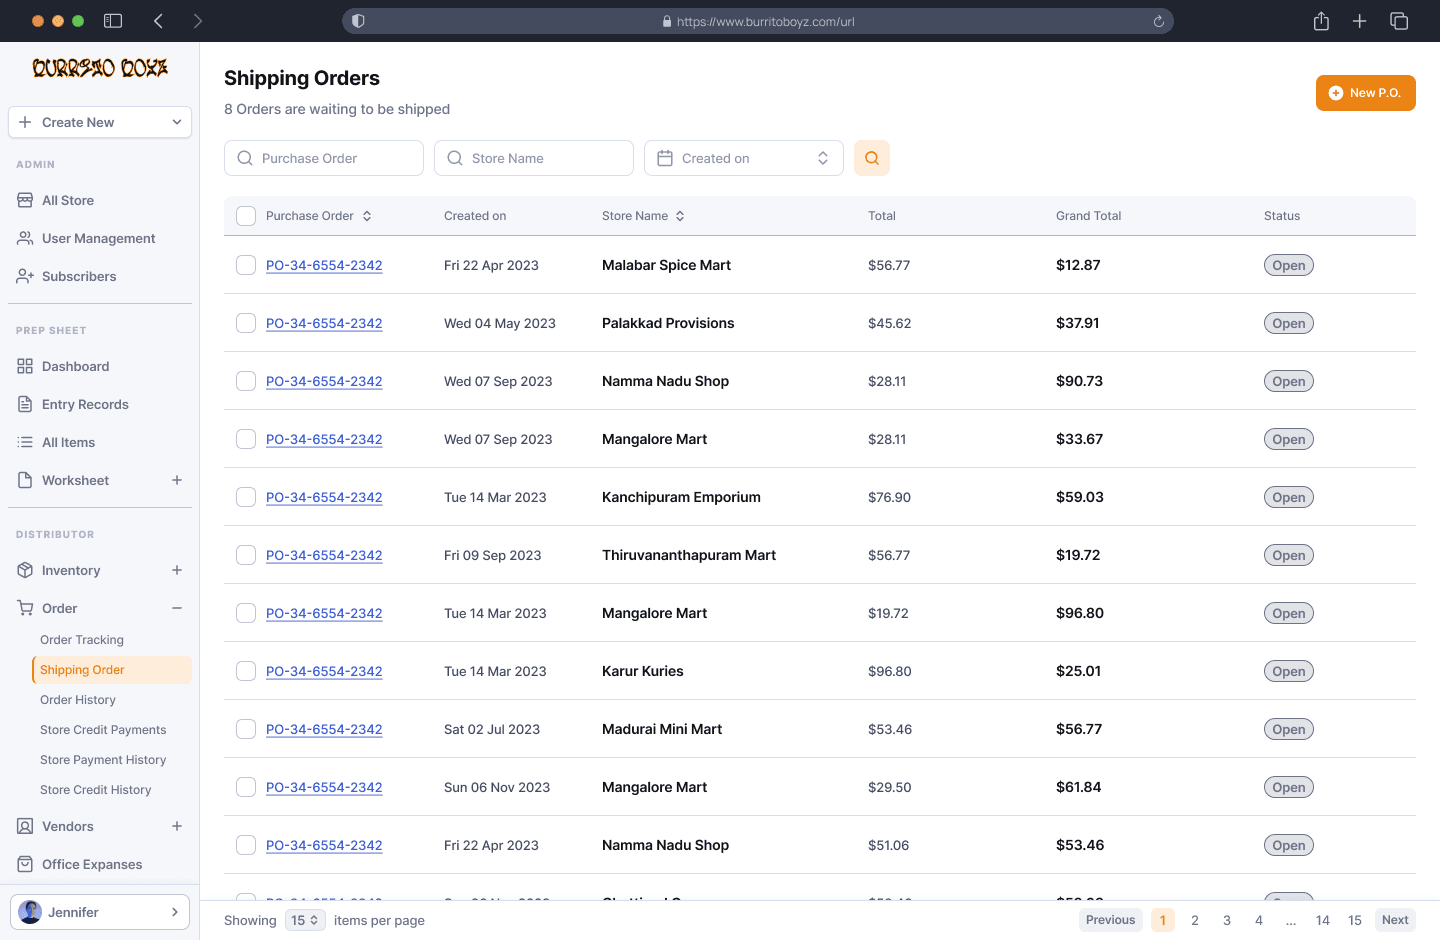Image resolution: width=1440 pixels, height=940 pixels.
Task: Click Open status badge for Karur Kuries
Action: point(1289,671)
